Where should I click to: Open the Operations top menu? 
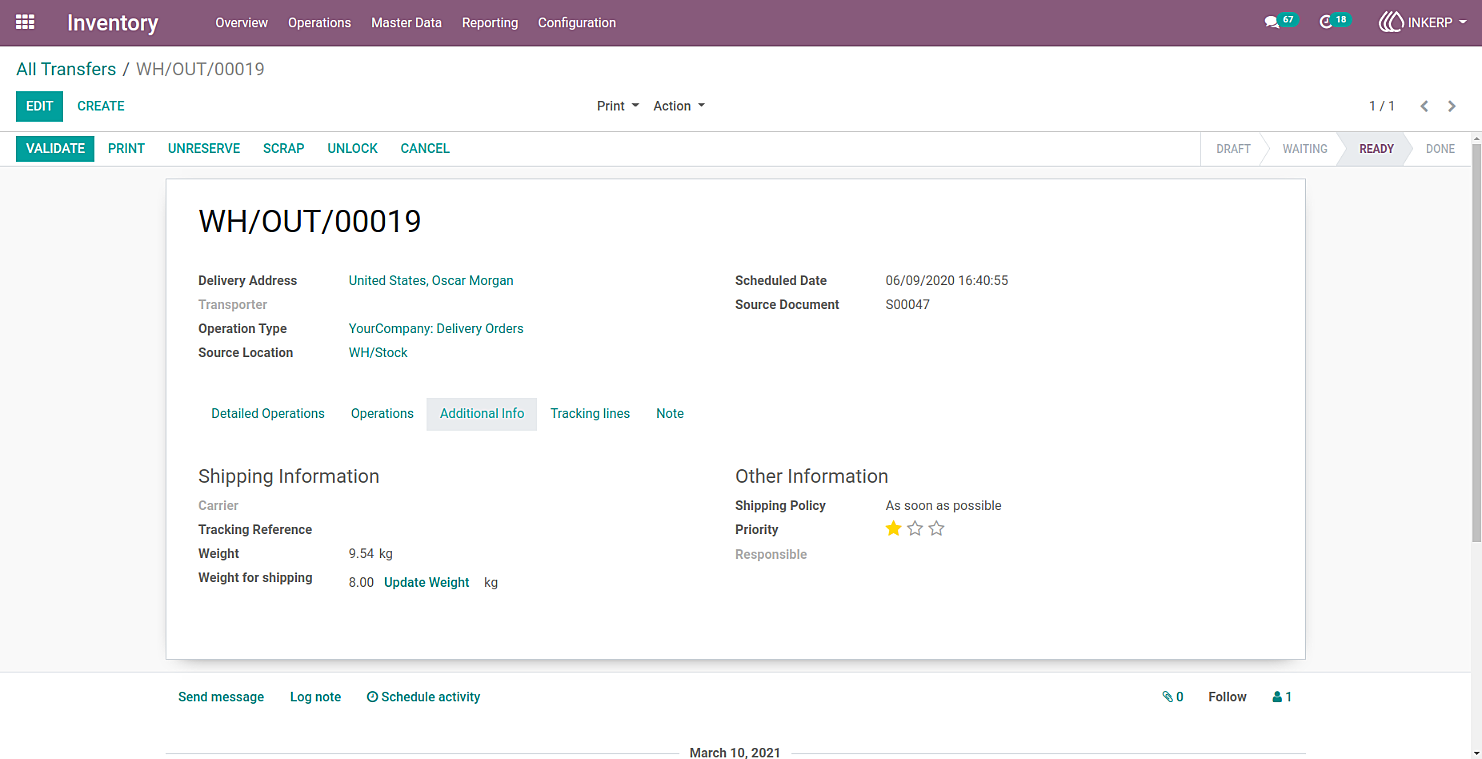320,22
